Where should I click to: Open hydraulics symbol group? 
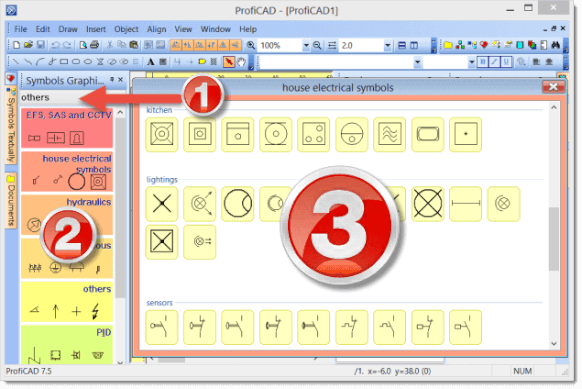[67, 215]
